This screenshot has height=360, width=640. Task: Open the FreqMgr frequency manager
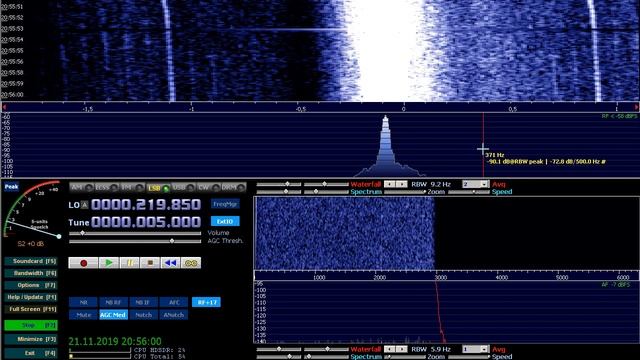point(225,204)
